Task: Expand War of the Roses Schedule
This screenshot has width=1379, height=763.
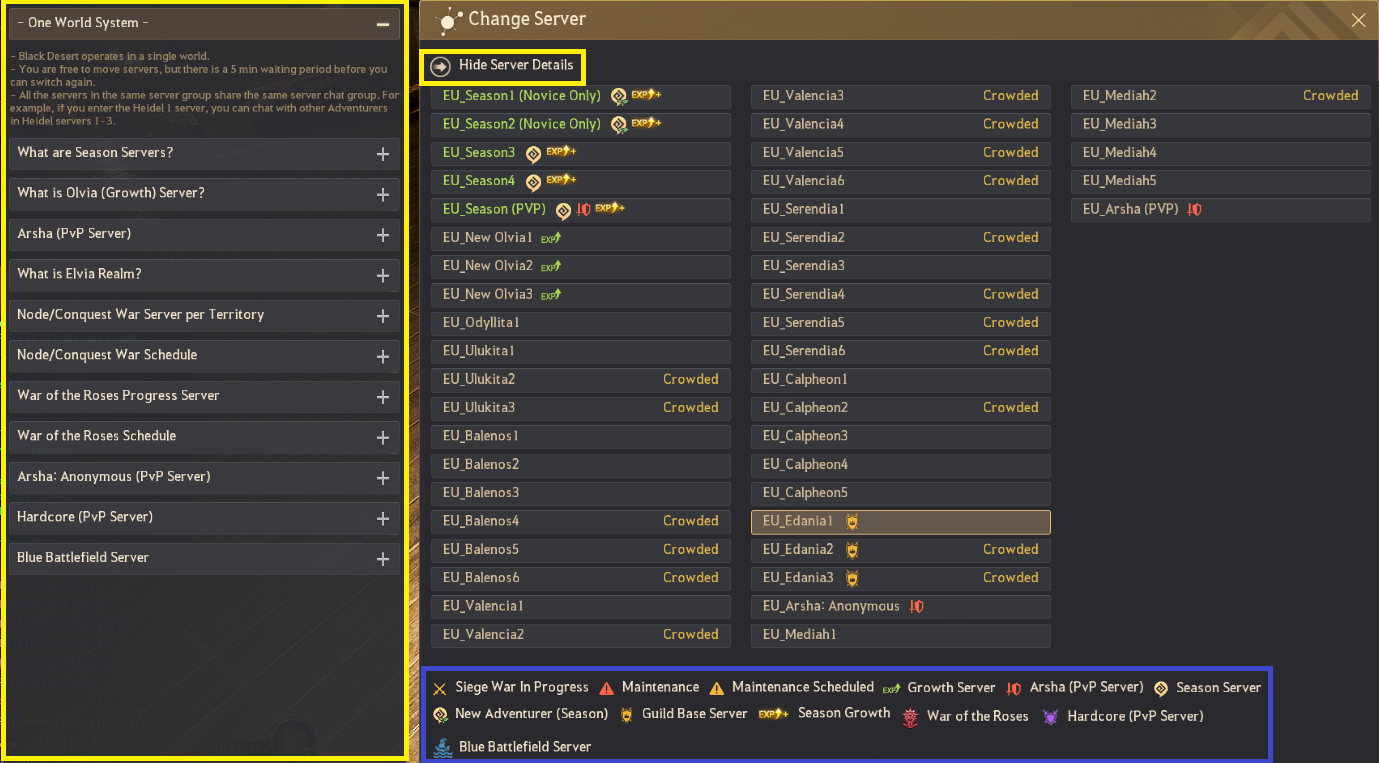Action: coord(382,437)
